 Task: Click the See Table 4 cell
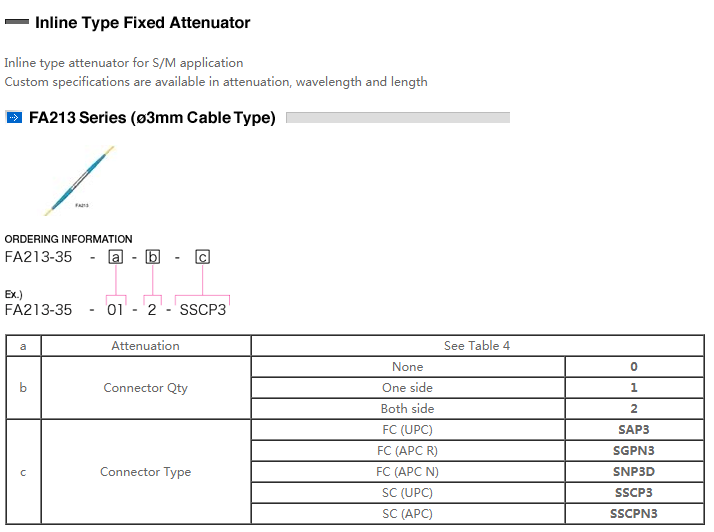pos(477,346)
